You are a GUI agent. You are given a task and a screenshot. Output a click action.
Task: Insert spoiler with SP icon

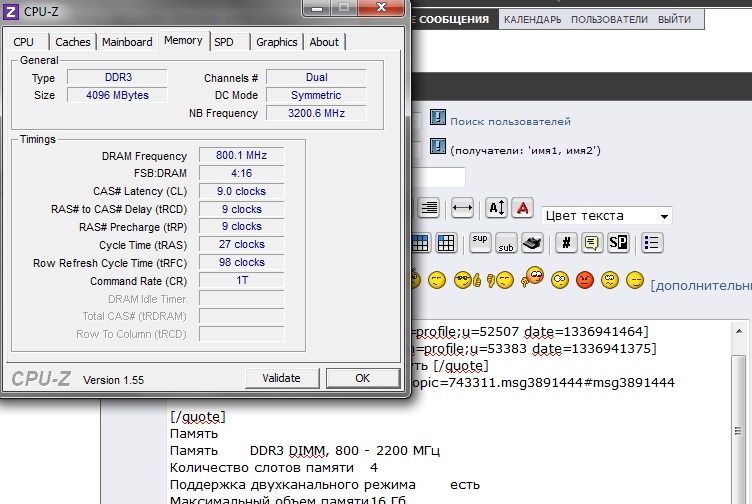[x=618, y=243]
